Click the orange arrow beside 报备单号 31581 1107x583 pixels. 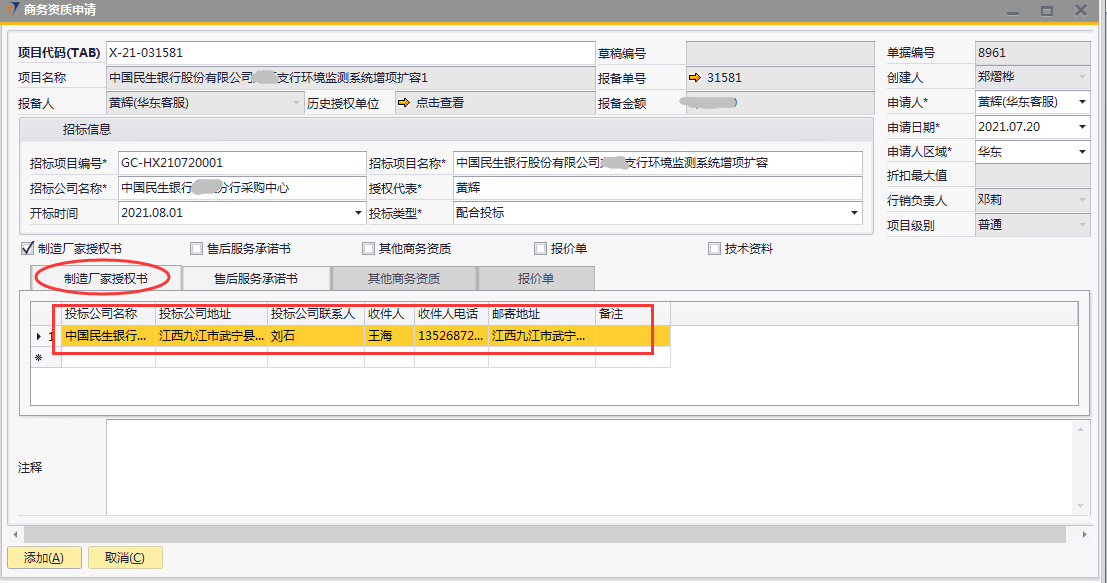coord(695,78)
